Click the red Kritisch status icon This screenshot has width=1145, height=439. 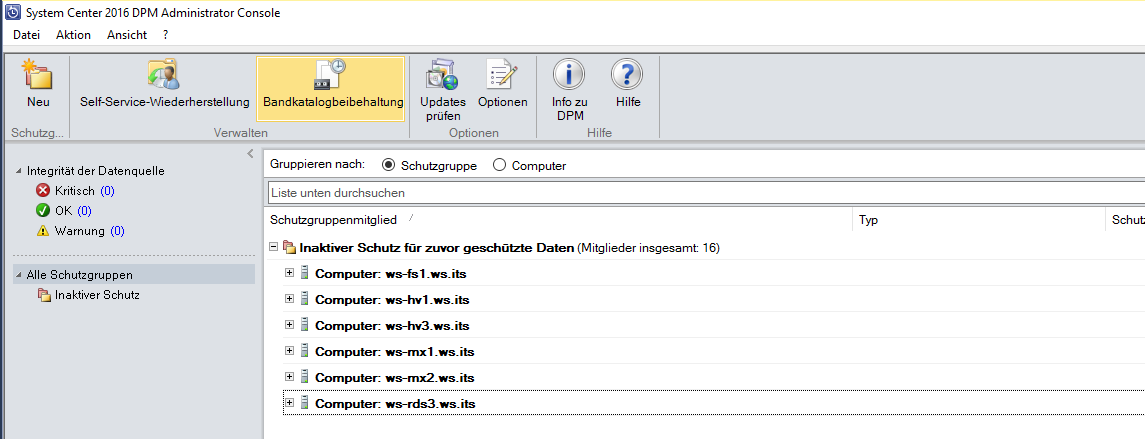pyautogui.click(x=42, y=191)
